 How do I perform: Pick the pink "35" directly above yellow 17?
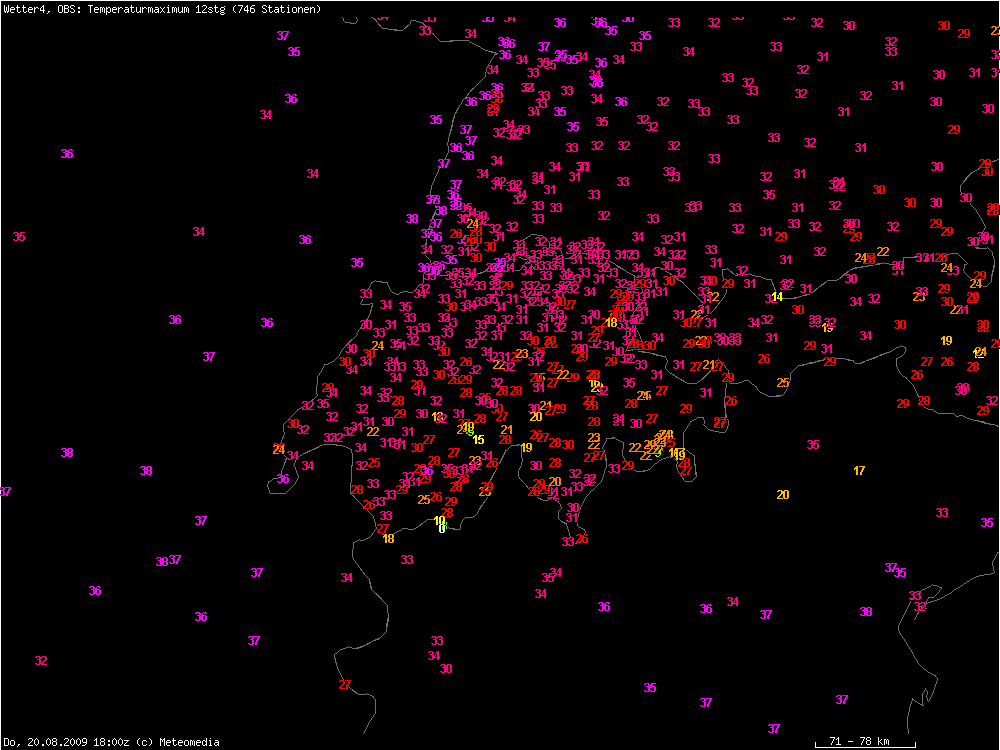[x=813, y=444]
